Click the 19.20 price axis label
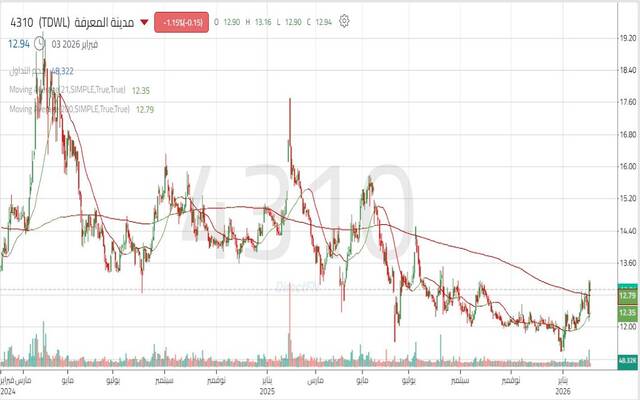This screenshot has width=640, height=400. pyautogui.click(x=628, y=38)
